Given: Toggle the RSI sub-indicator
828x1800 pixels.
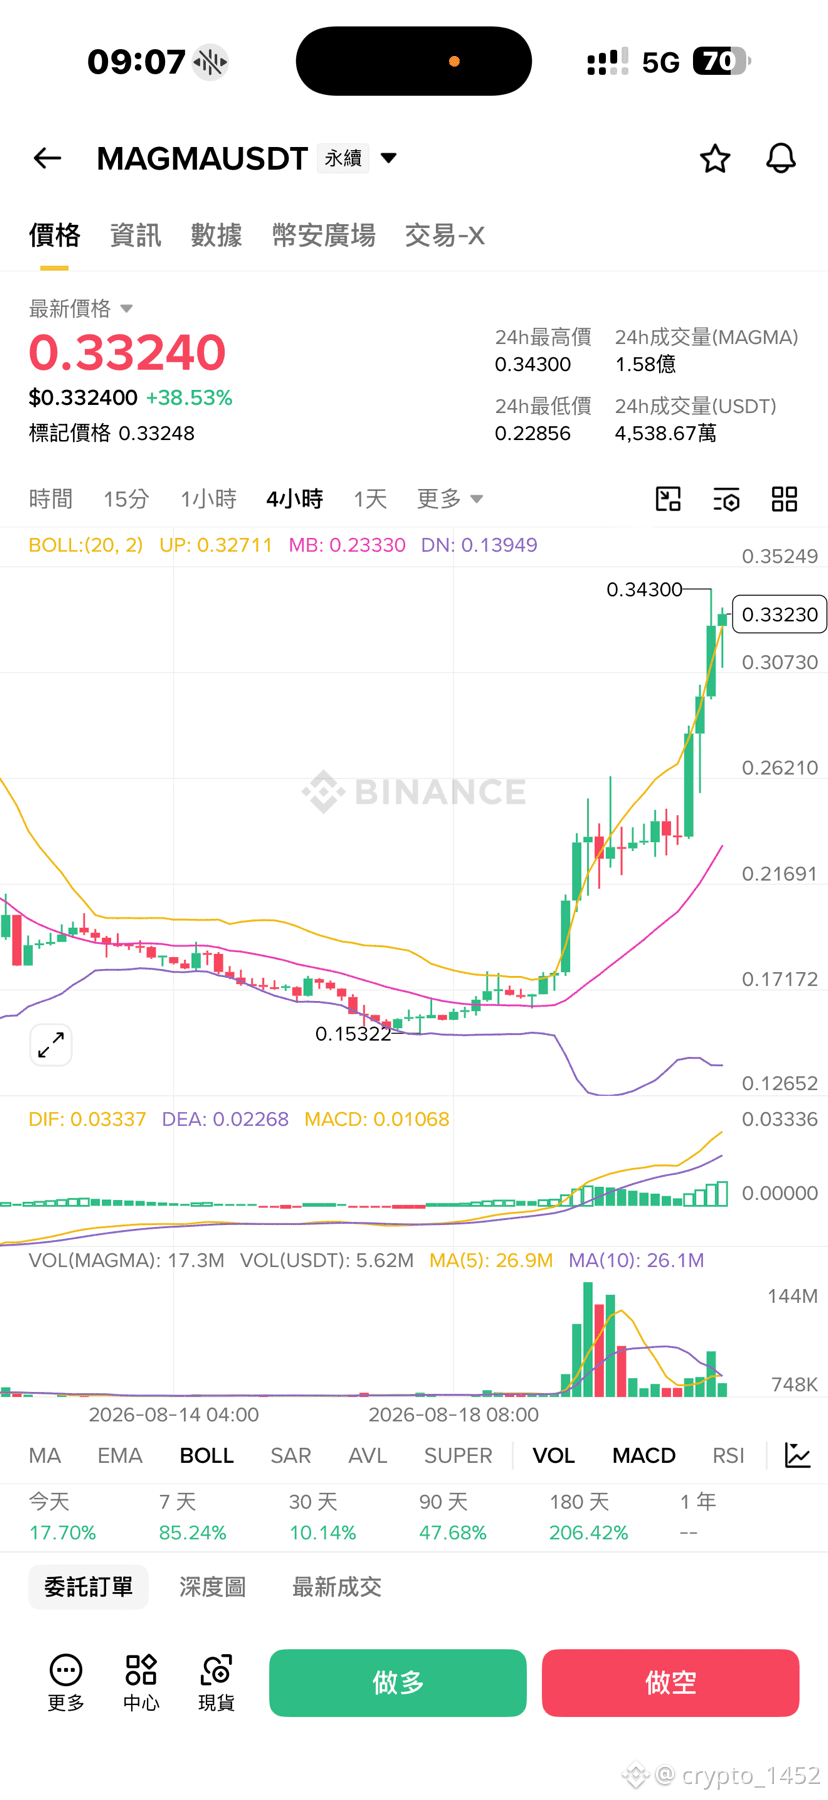Looking at the screenshot, I should click(728, 1455).
